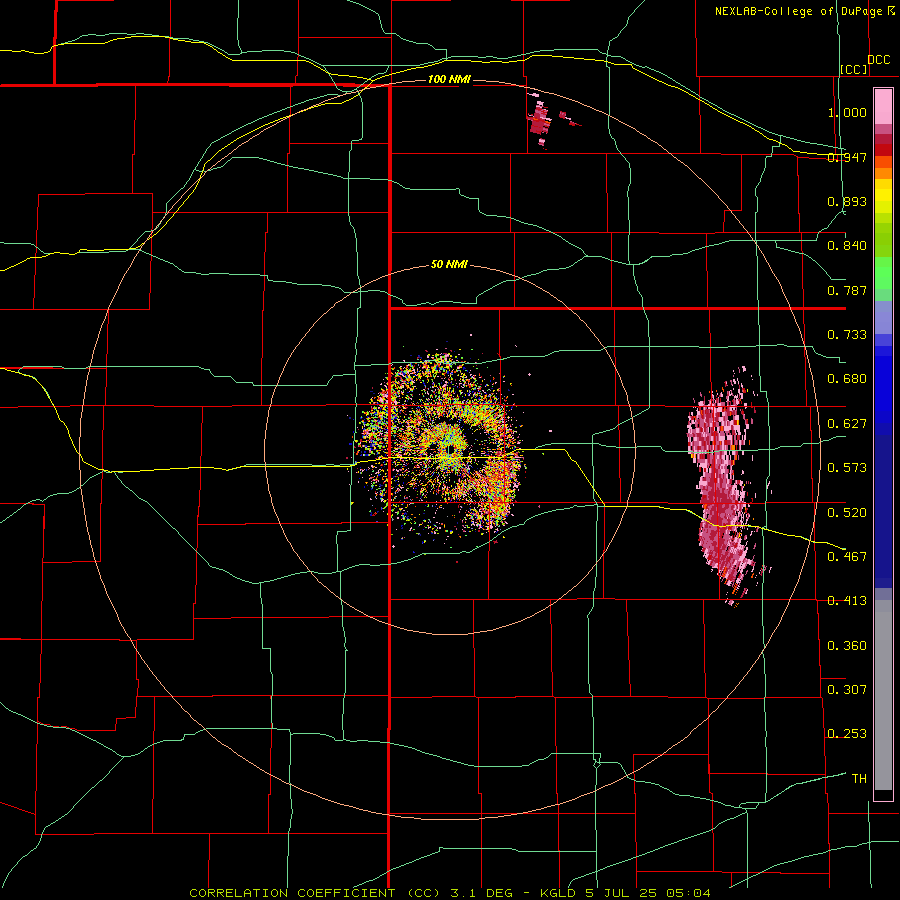Click the DCC label above the color scale
This screenshot has width=900, height=900.
point(878,60)
